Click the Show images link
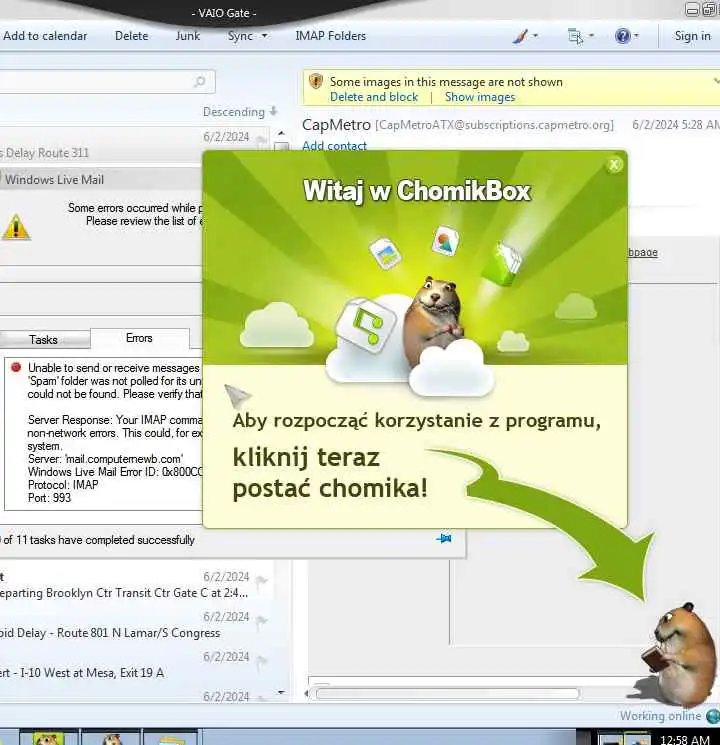 [x=480, y=97]
